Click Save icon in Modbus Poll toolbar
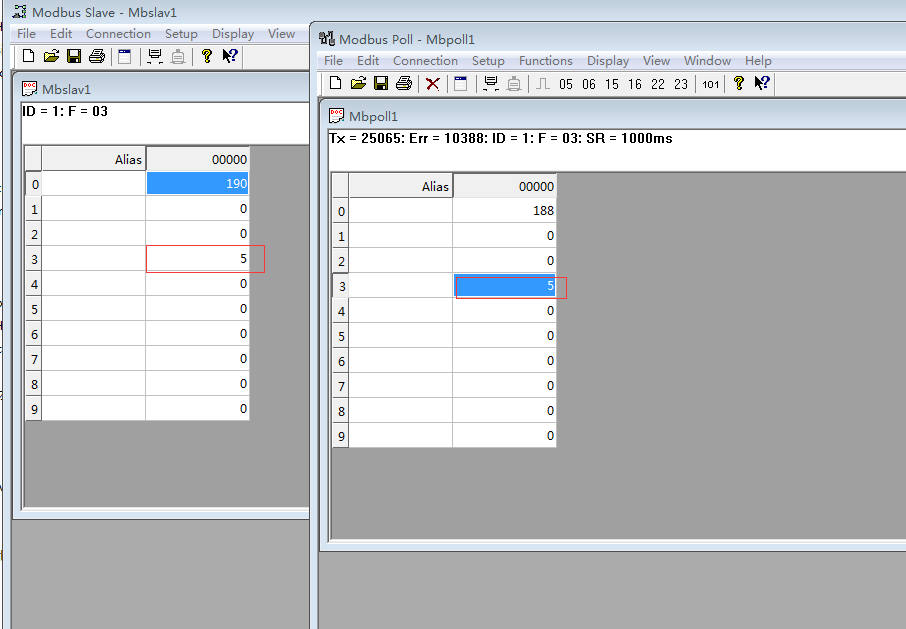The image size is (906, 629). 381,83
